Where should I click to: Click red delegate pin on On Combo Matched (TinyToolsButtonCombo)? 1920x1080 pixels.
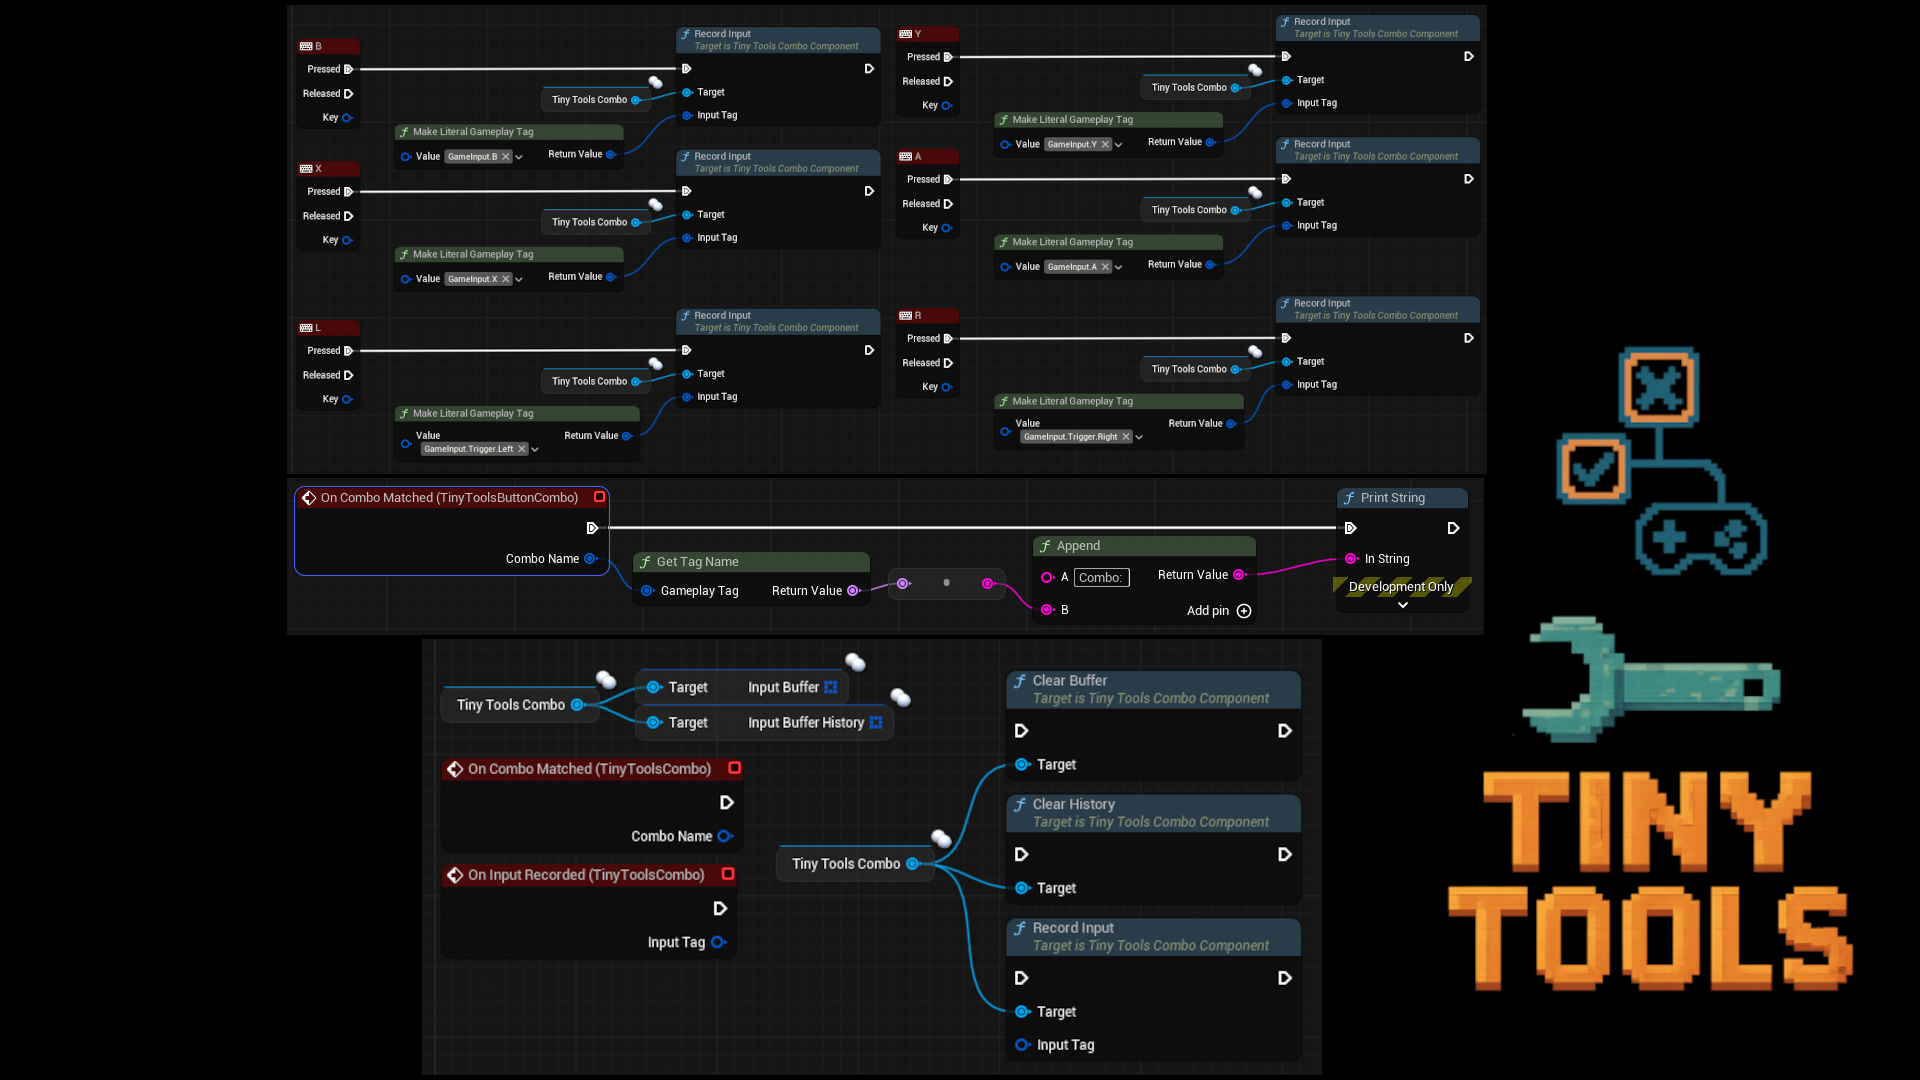600,497
